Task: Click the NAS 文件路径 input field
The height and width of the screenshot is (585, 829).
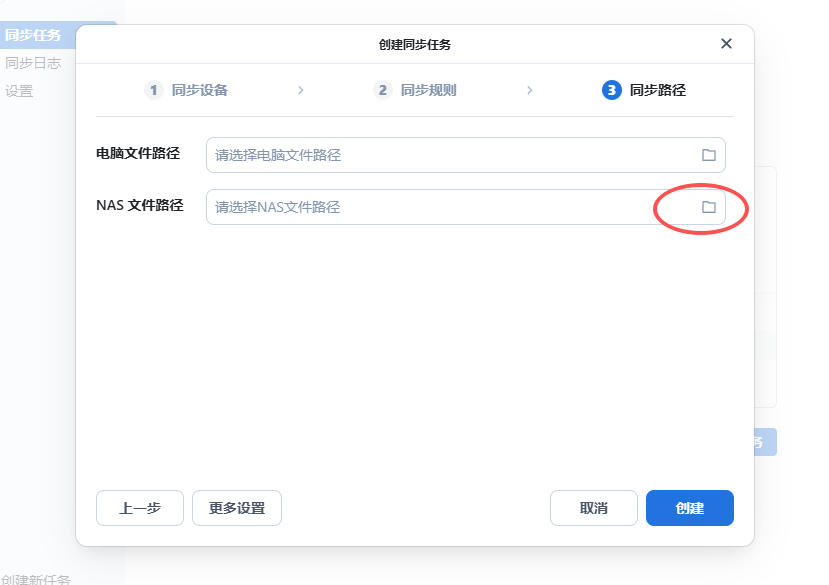Action: click(x=465, y=207)
